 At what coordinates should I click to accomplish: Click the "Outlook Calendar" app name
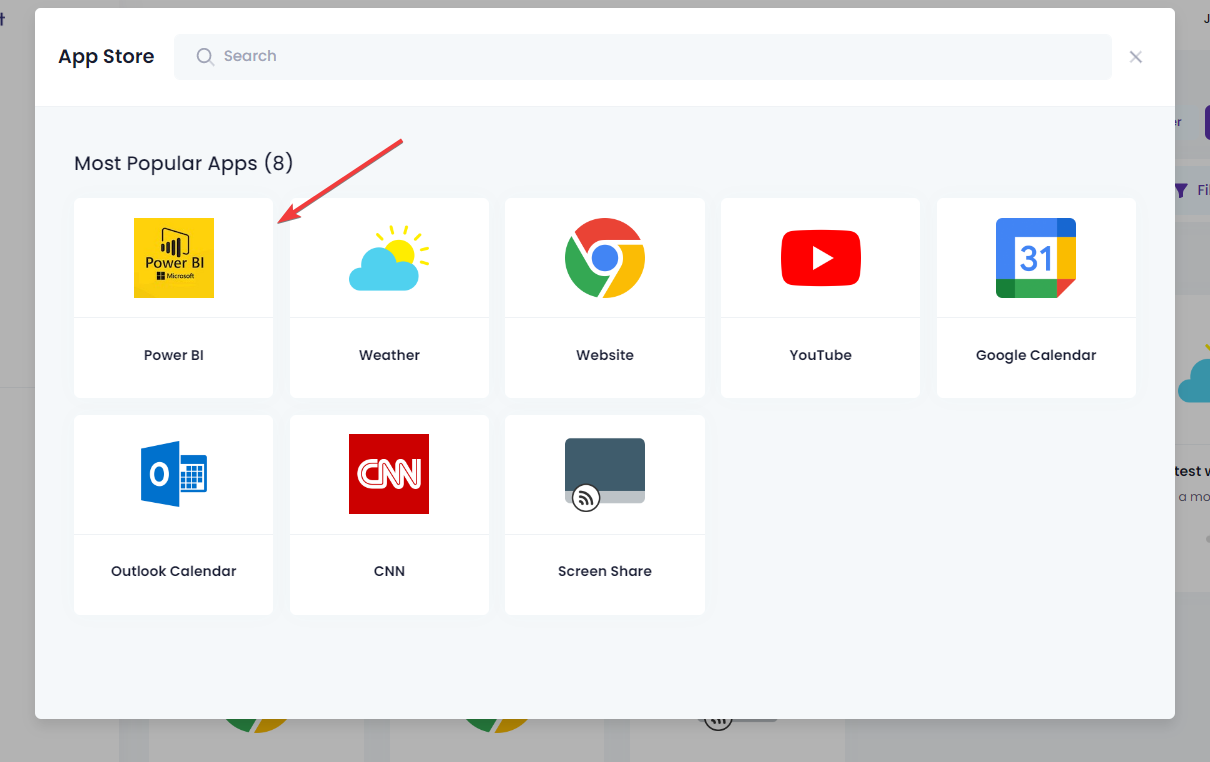[174, 571]
